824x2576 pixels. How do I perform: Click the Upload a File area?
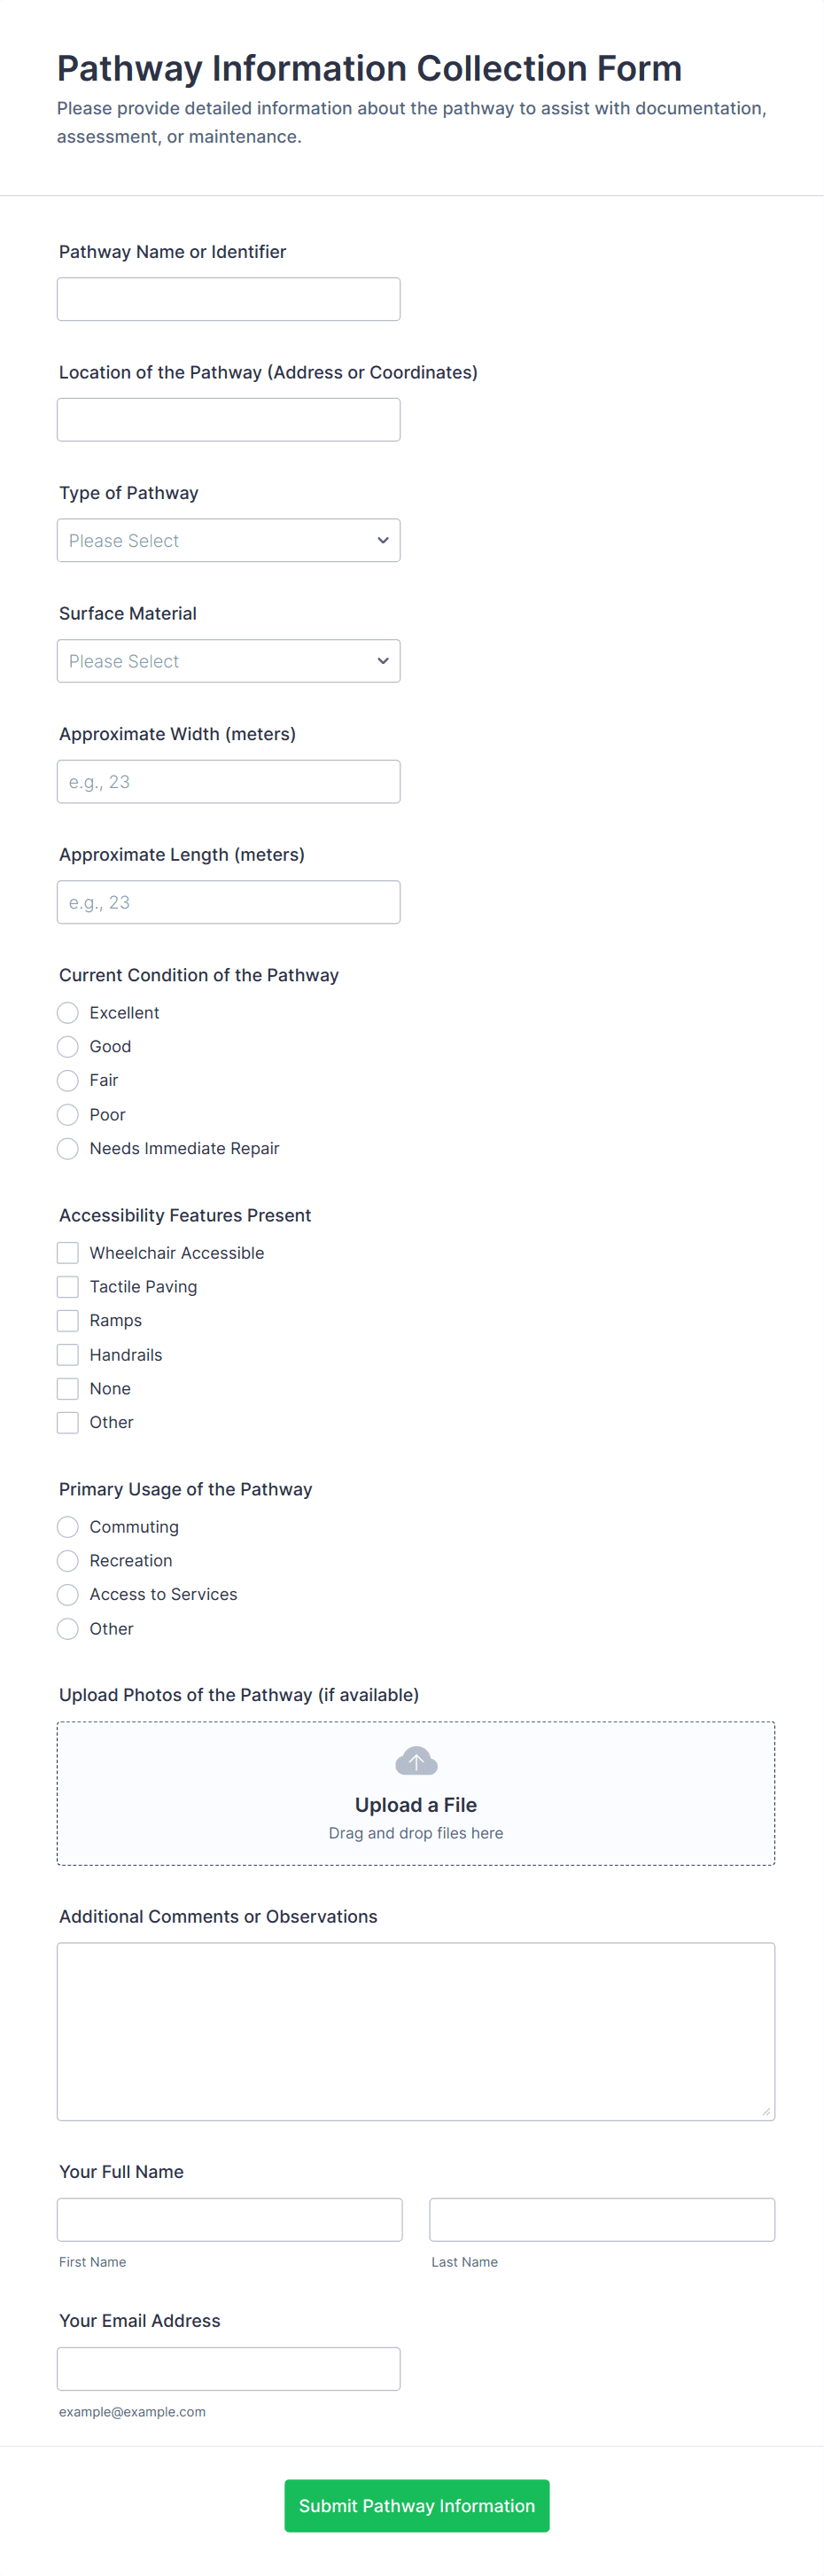(416, 1805)
